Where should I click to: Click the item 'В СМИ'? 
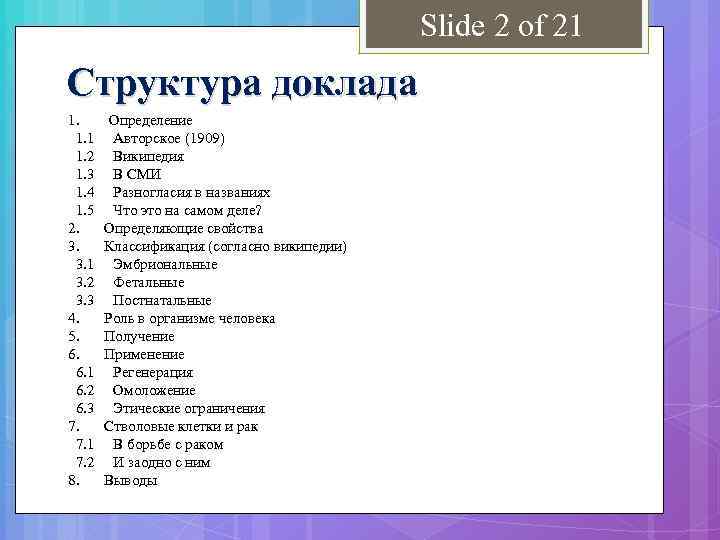[x=137, y=174]
